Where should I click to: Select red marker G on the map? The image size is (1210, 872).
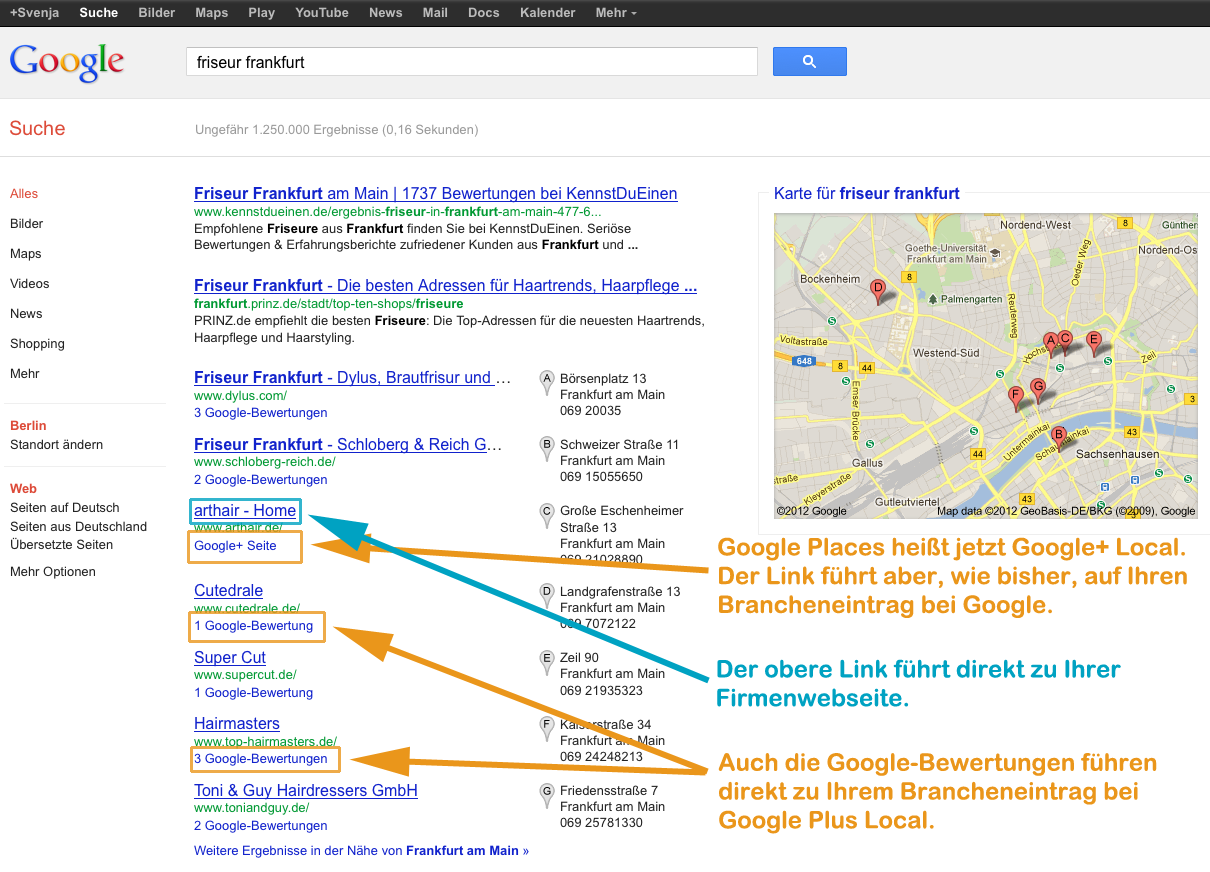1038,390
